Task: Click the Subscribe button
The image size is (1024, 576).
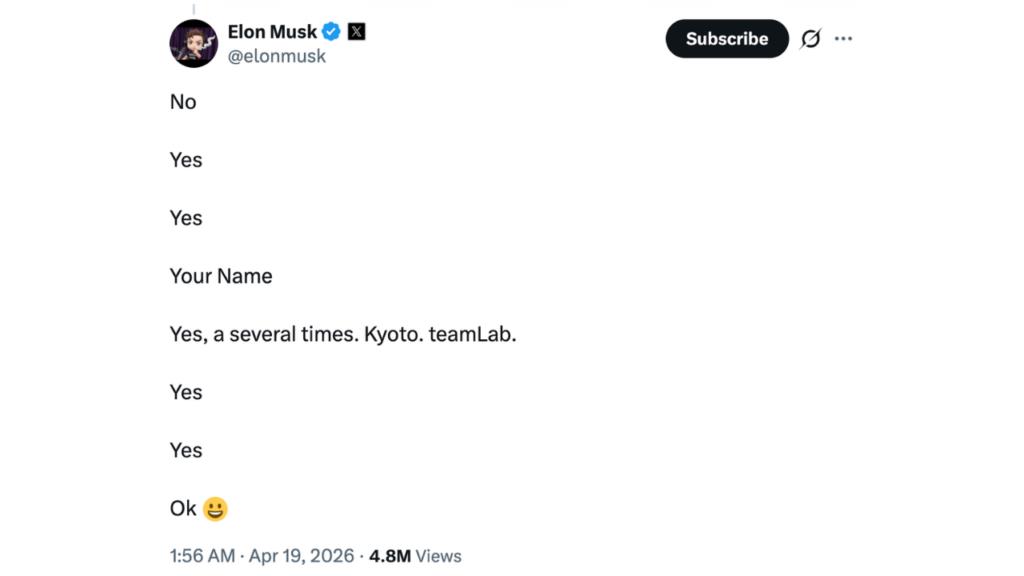Action: point(726,38)
